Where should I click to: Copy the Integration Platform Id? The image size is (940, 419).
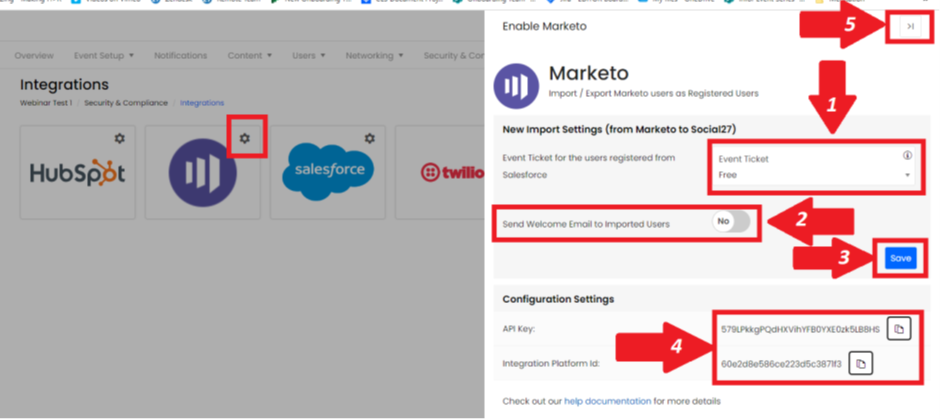coord(860,363)
